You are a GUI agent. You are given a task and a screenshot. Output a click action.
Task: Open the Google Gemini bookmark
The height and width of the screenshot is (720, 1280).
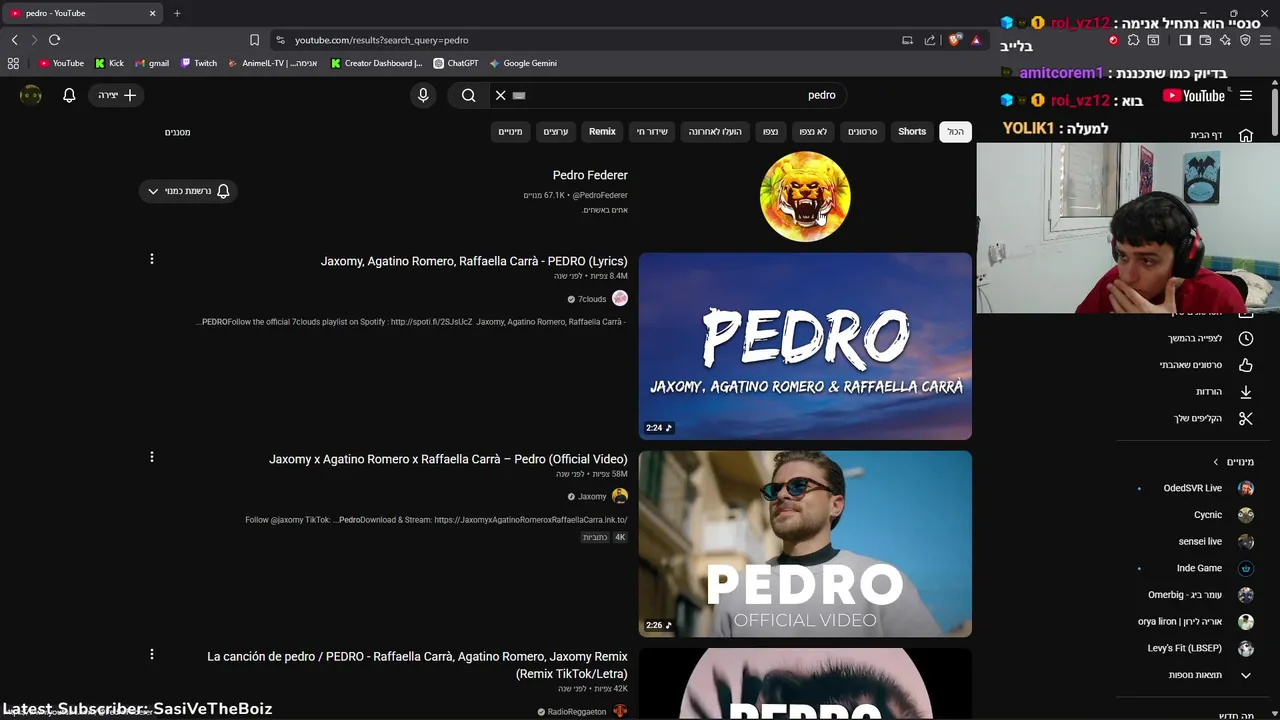tap(523, 63)
